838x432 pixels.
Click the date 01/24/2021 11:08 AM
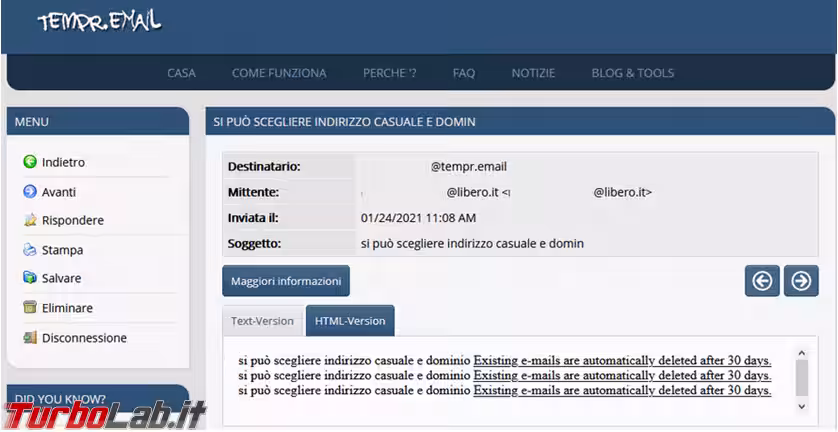[x=418, y=218]
